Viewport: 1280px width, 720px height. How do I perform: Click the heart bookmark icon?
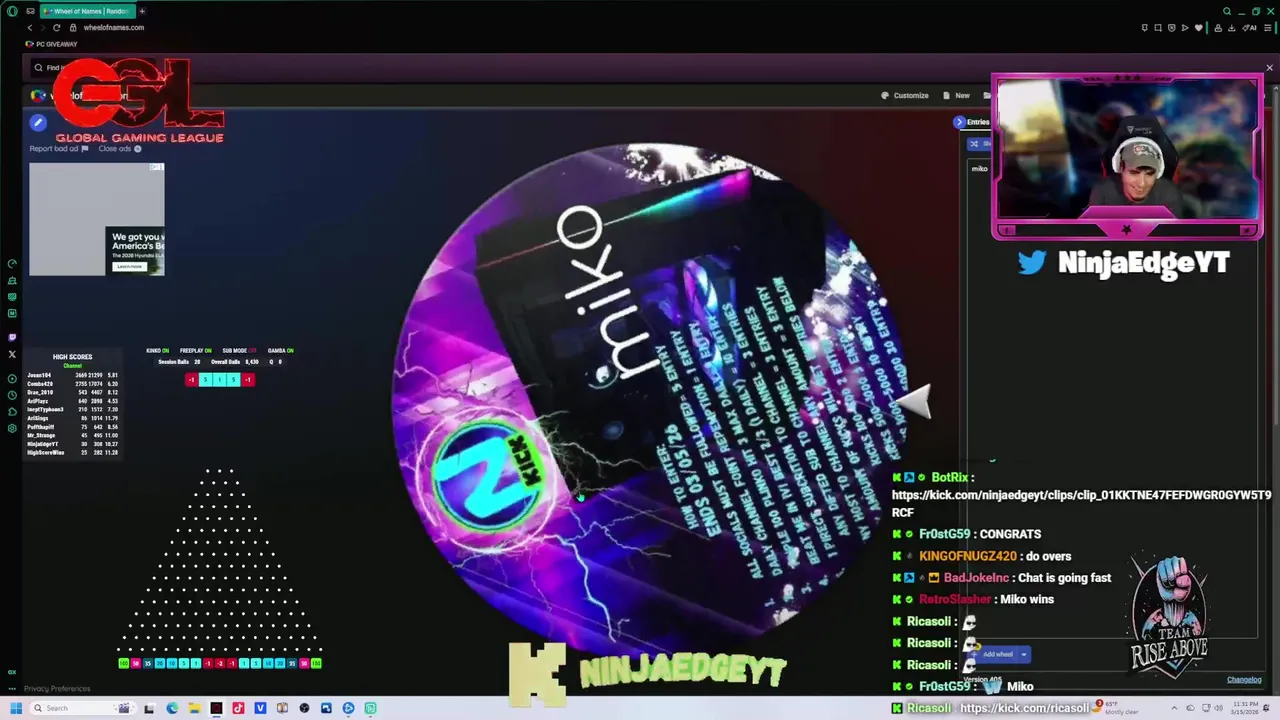[x=1200, y=28]
